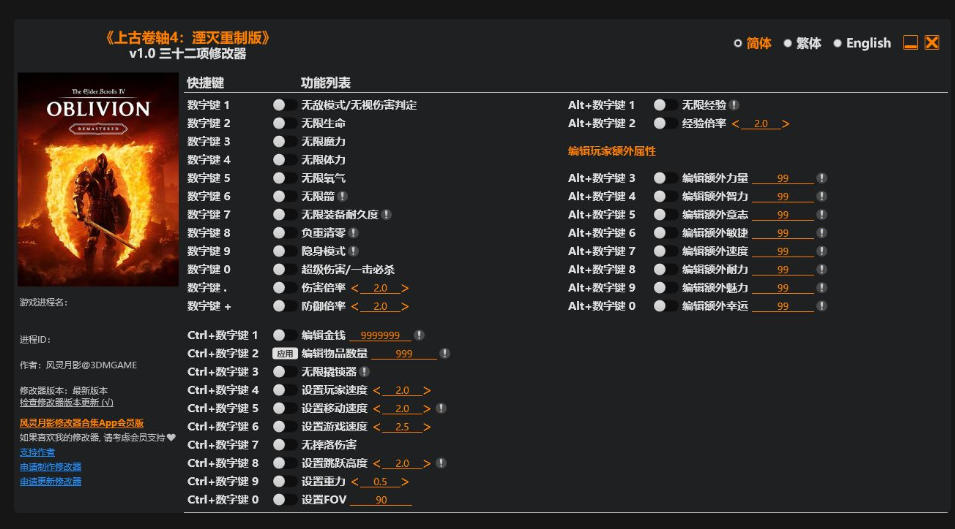955x529 pixels.
Task: Click 应用 button for 编辑物品数量
Action: point(284,353)
